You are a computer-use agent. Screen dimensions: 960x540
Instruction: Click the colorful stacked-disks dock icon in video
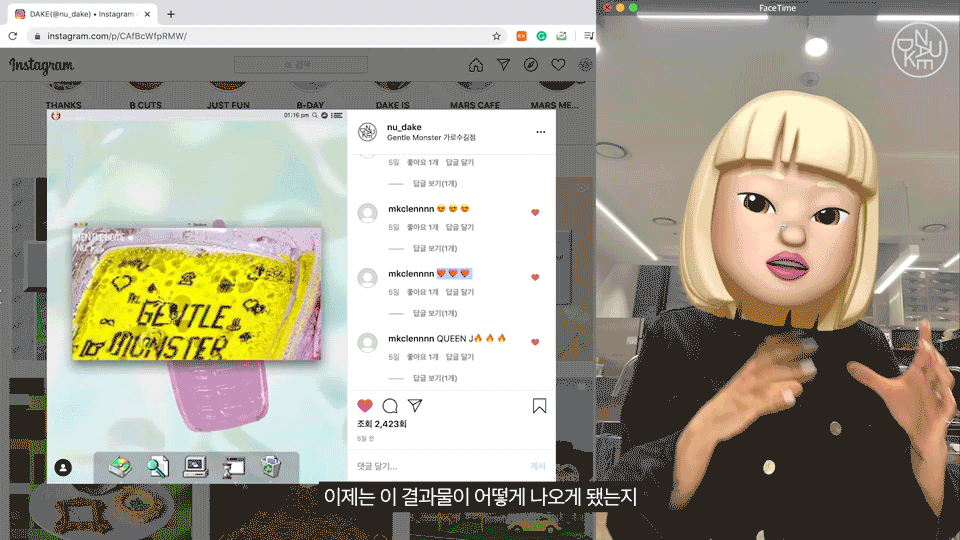tap(120, 467)
